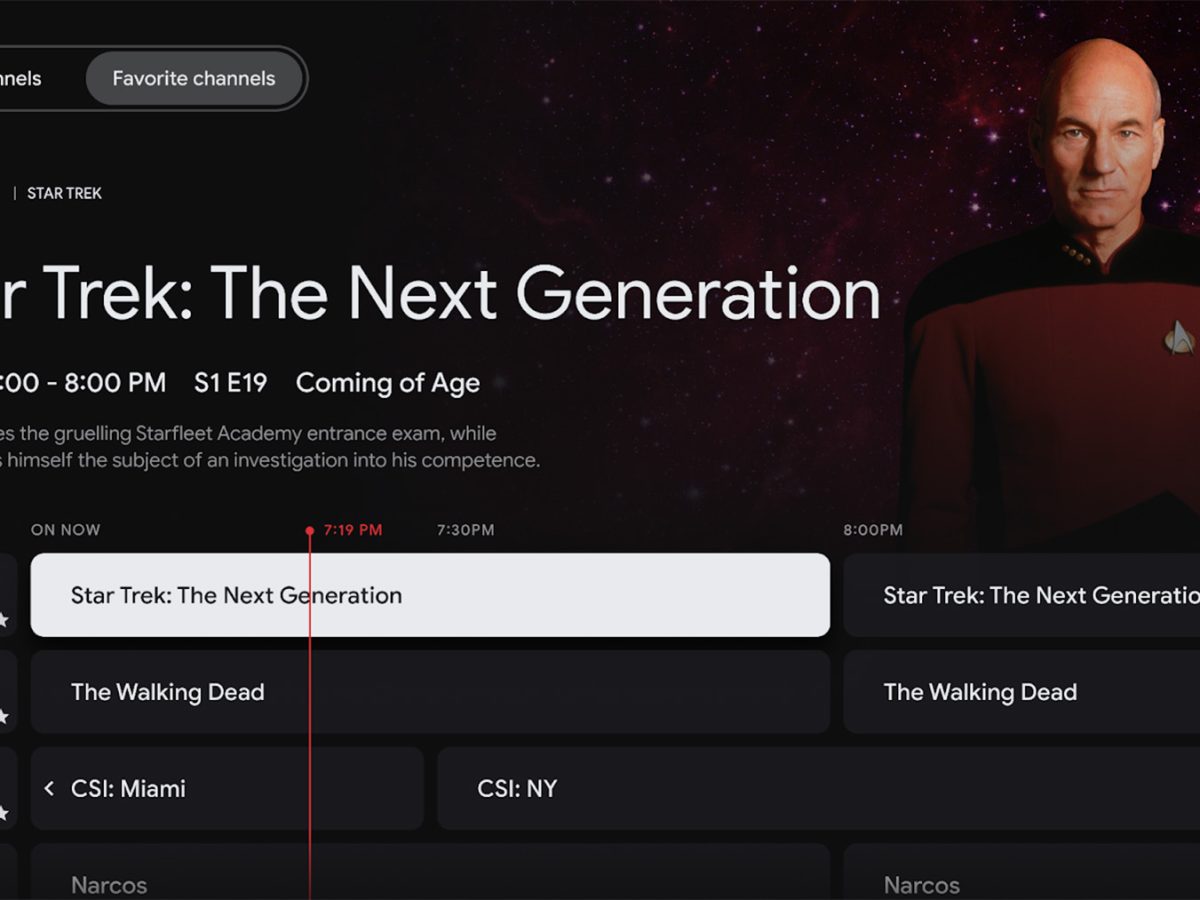Image resolution: width=1200 pixels, height=900 pixels.
Task: Toggle favorite star on Star Trek channel row
Action: 4,620
